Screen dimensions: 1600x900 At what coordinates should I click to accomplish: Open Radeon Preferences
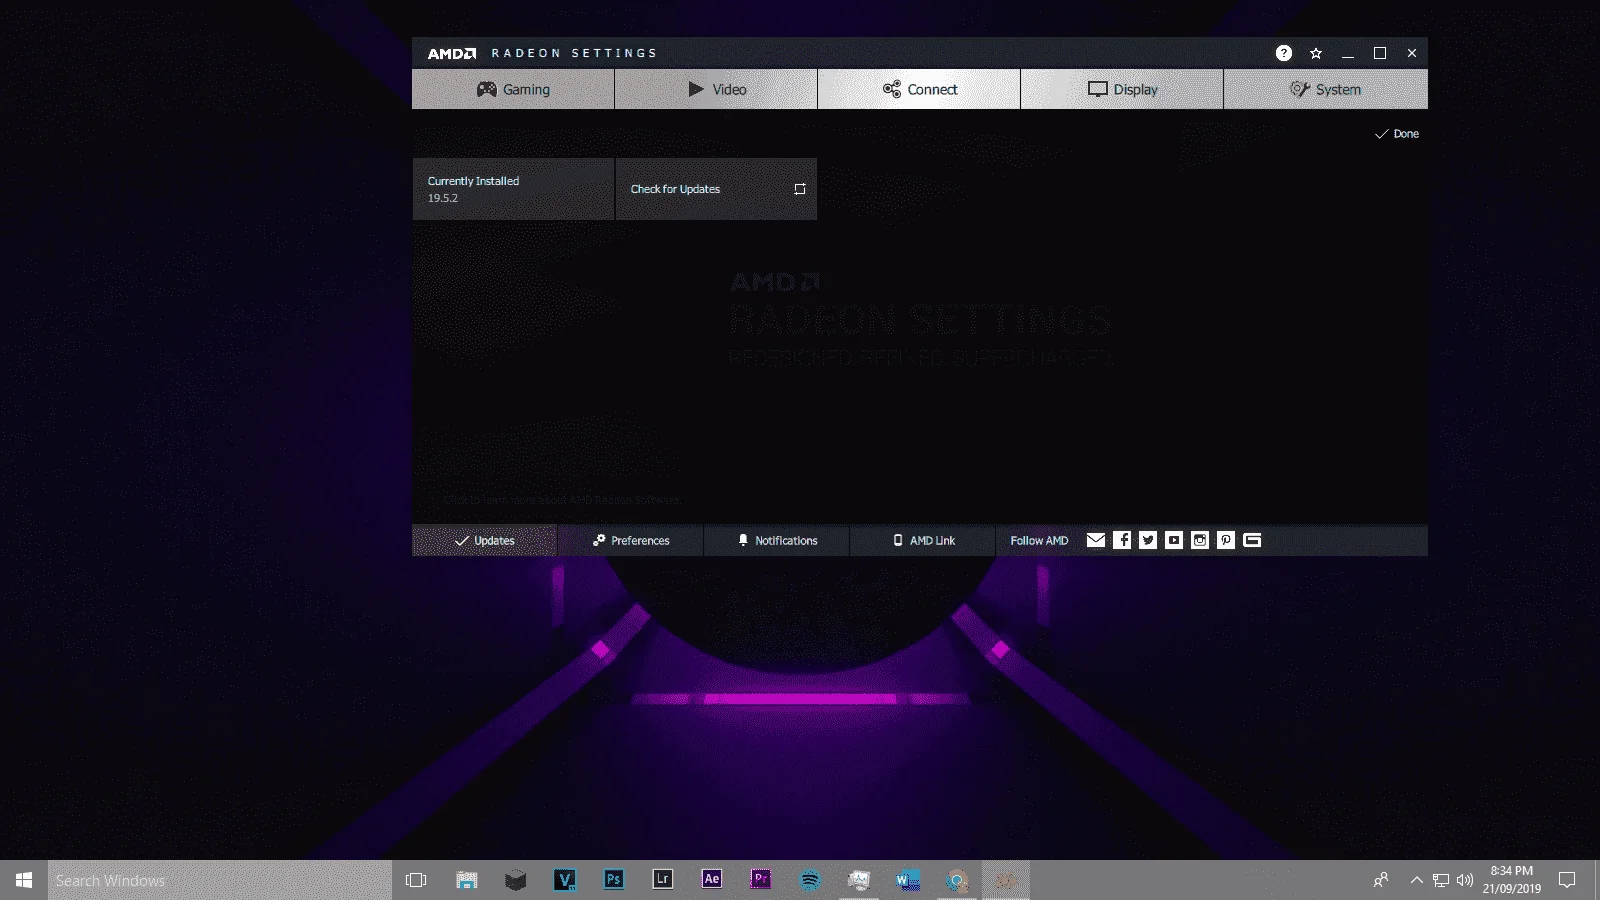click(631, 540)
